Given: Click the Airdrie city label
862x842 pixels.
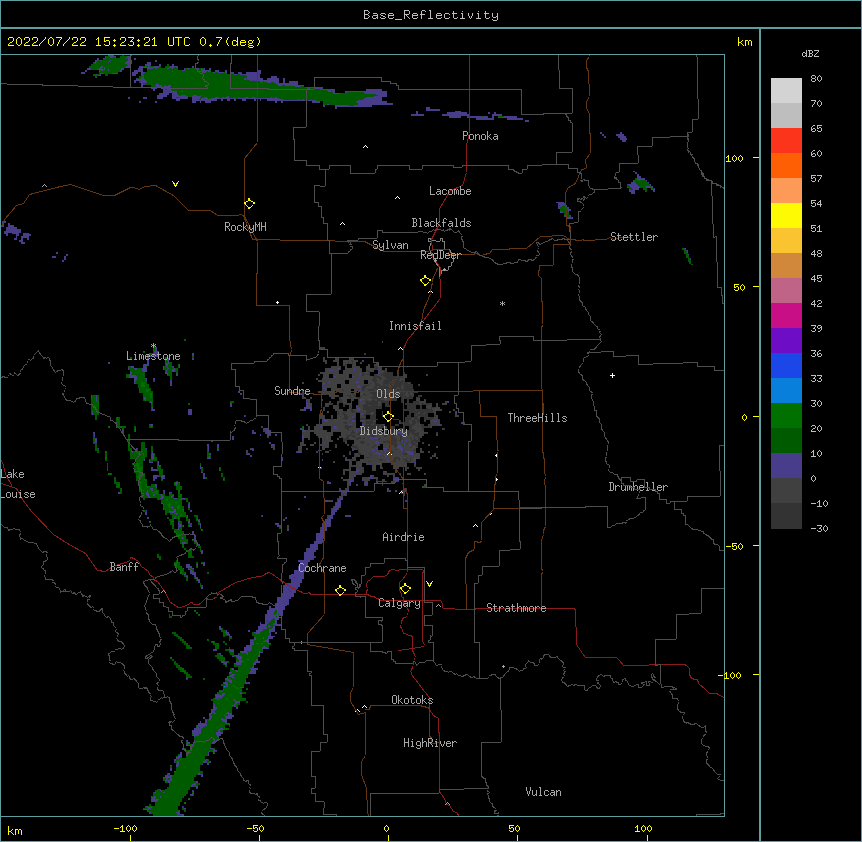Looking at the screenshot, I should 404,537.
